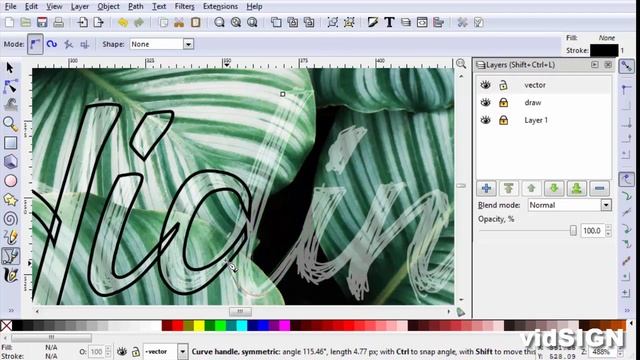Enable straight line segments mode
The height and width of the screenshot is (360, 640).
(68, 44)
